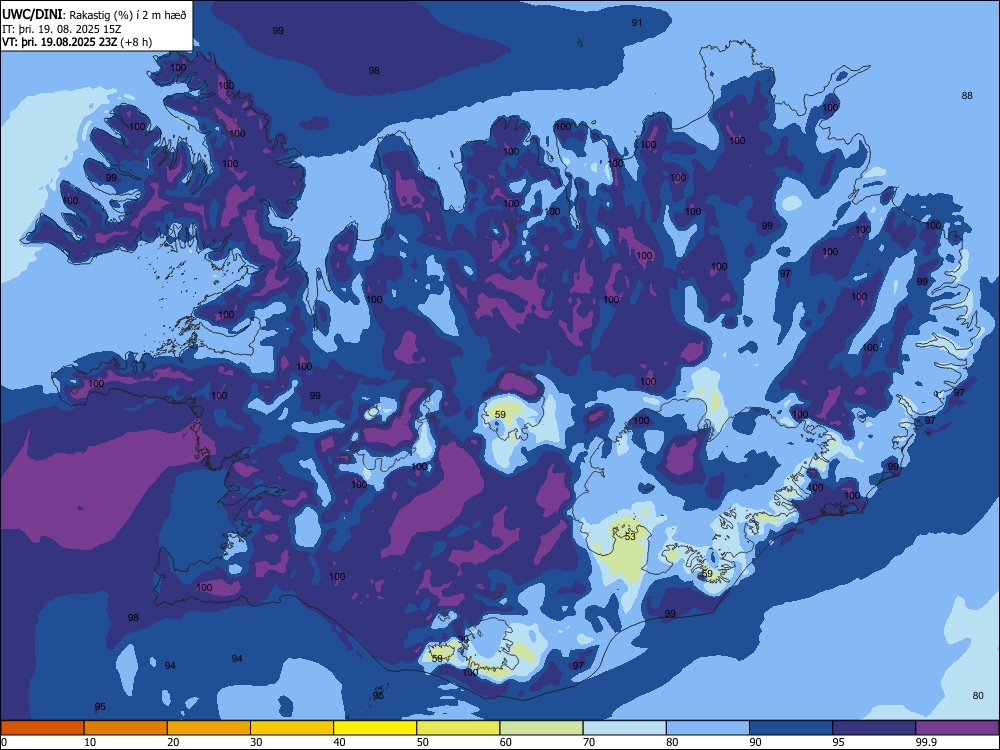The image size is (1000, 750).
Task: Select the '88' value at the eastern edge
Action: click(x=967, y=96)
